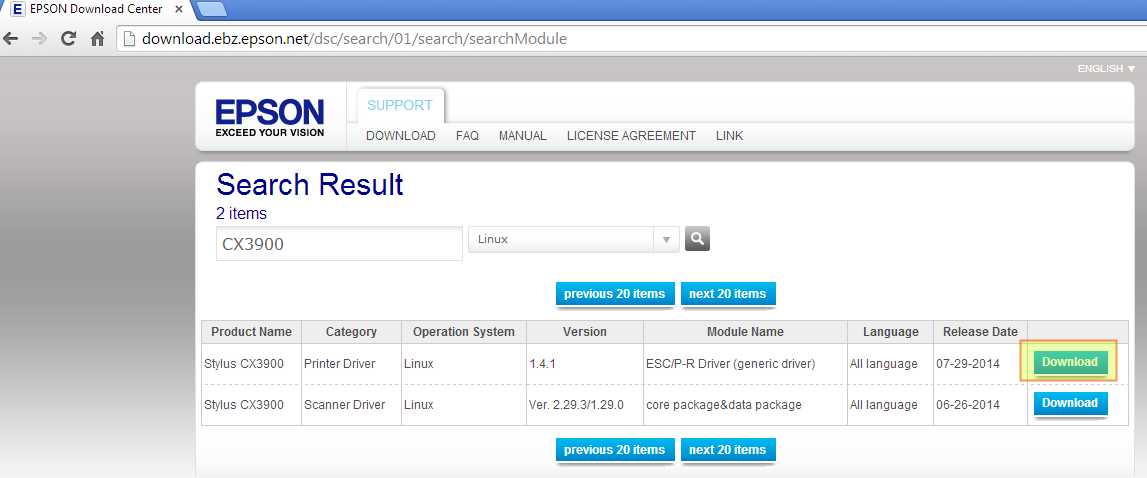Image resolution: width=1147 pixels, height=478 pixels.
Task: Open the MANUAL menu item
Action: (522, 136)
